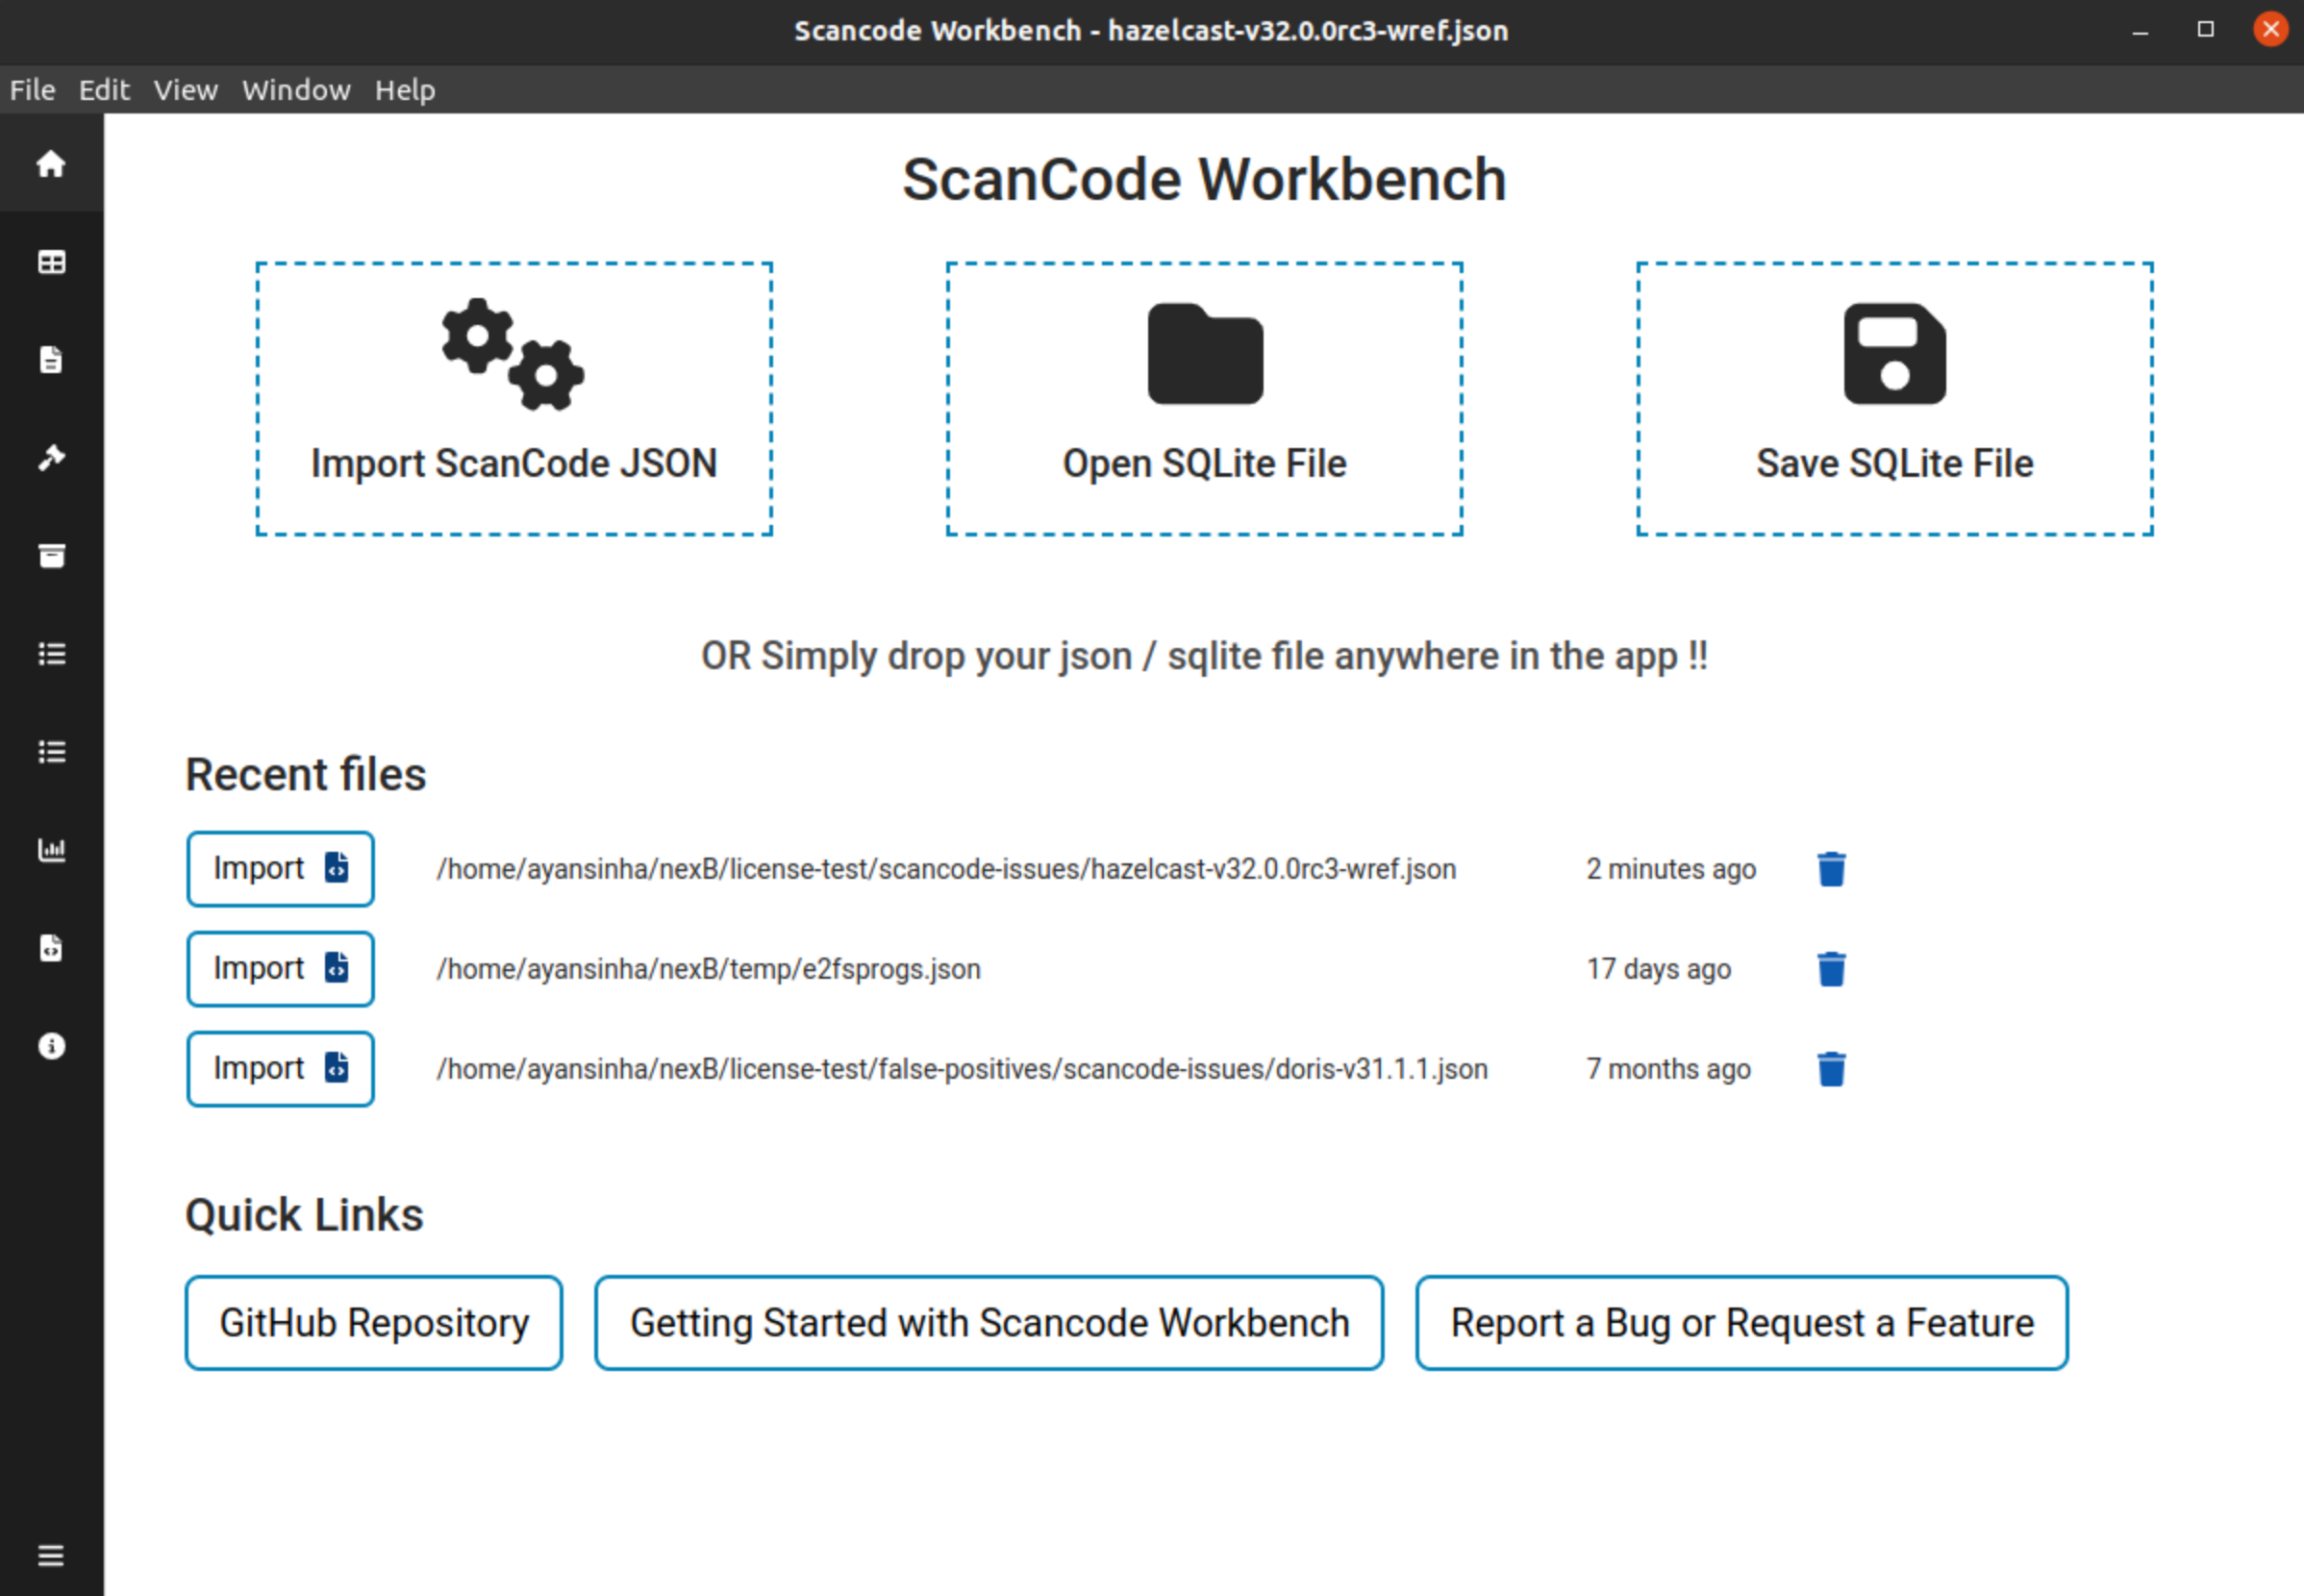Open the View menu
2304x1596 pixels.
185,90
